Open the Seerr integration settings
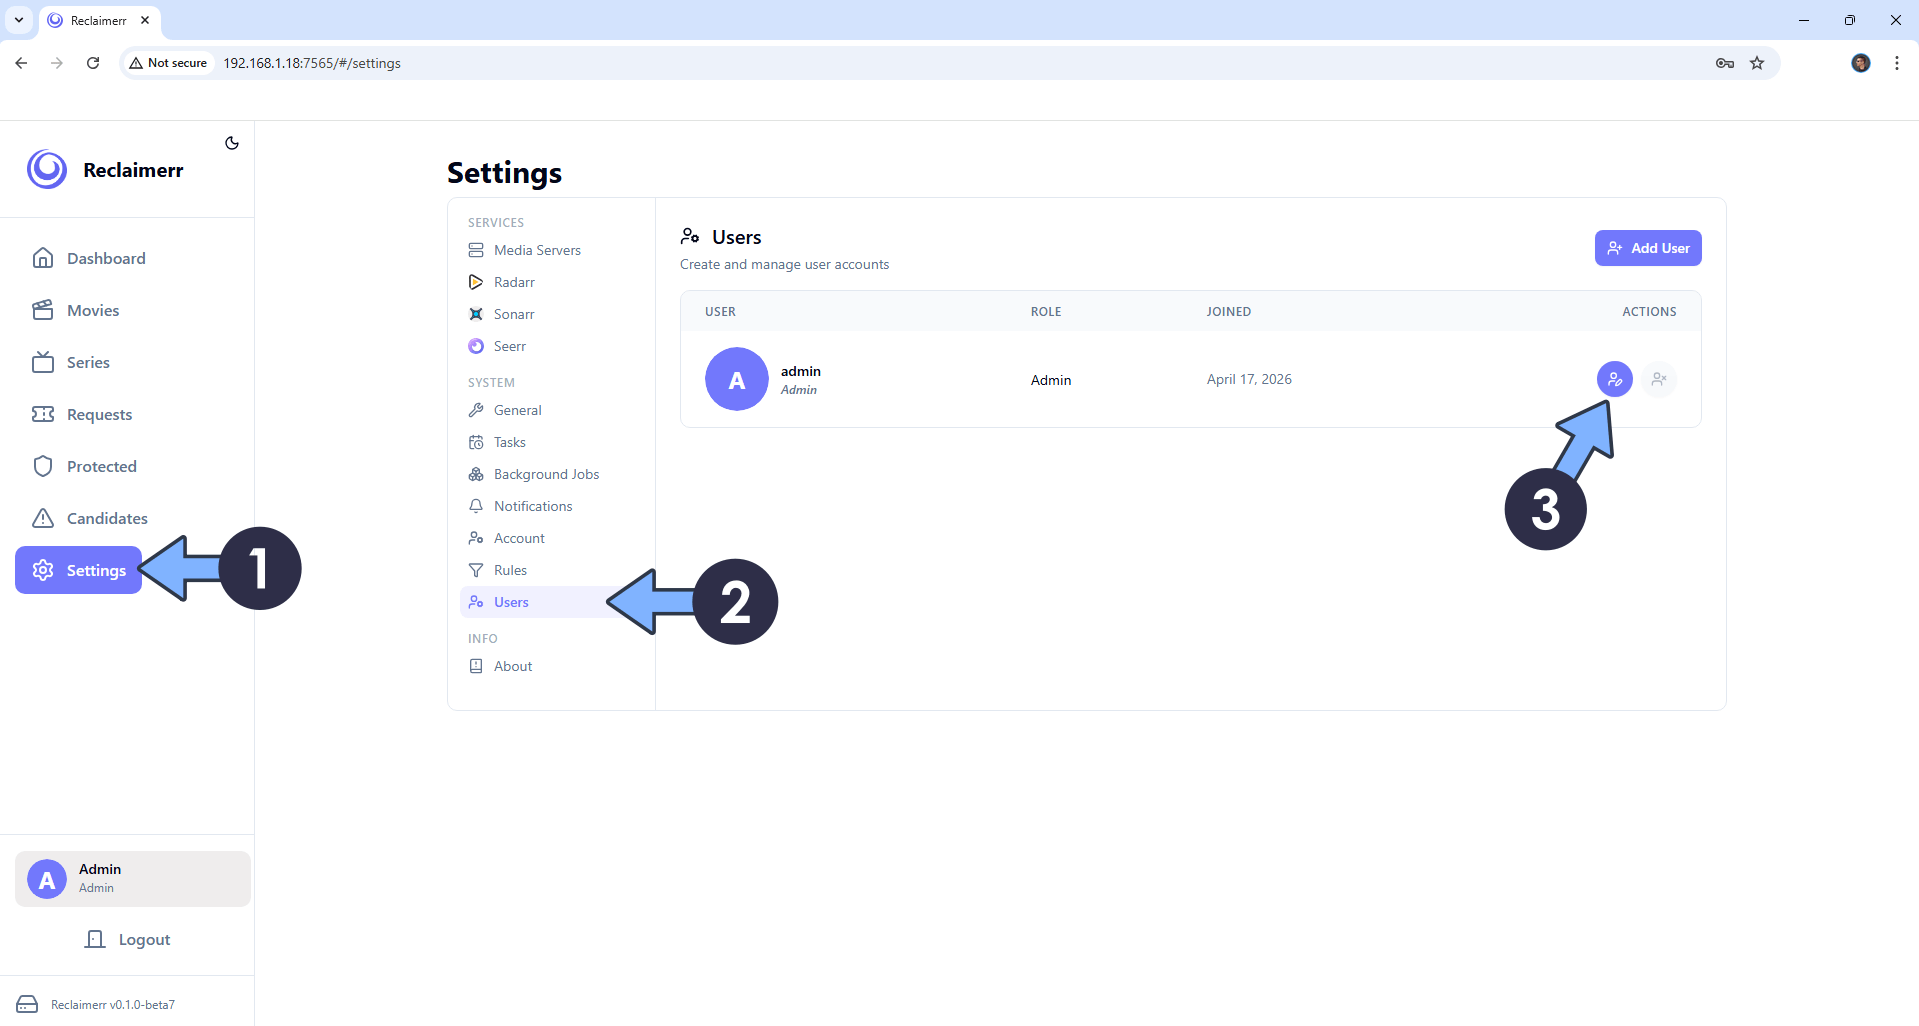This screenshot has height=1026, width=1919. click(x=477, y=346)
